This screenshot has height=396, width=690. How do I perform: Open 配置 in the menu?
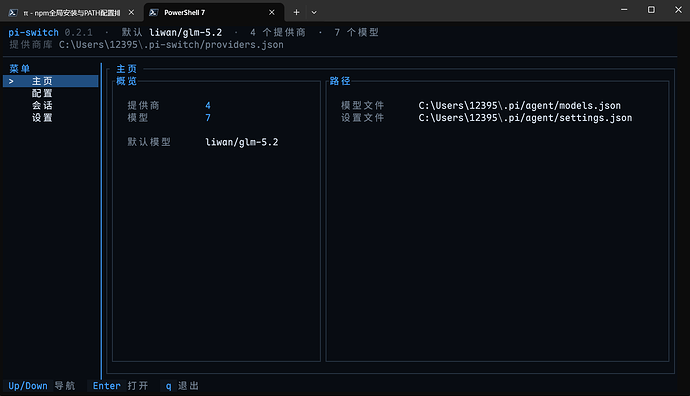[x=42, y=93]
